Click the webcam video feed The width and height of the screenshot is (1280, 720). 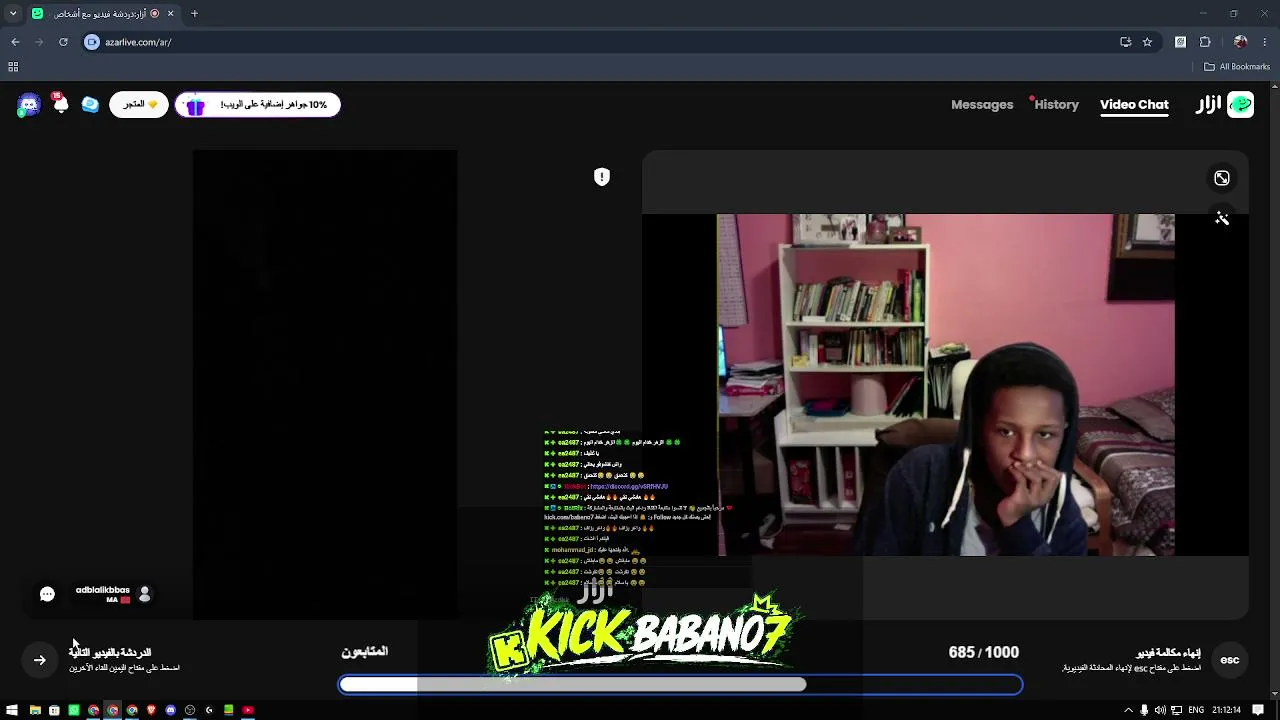coord(945,384)
